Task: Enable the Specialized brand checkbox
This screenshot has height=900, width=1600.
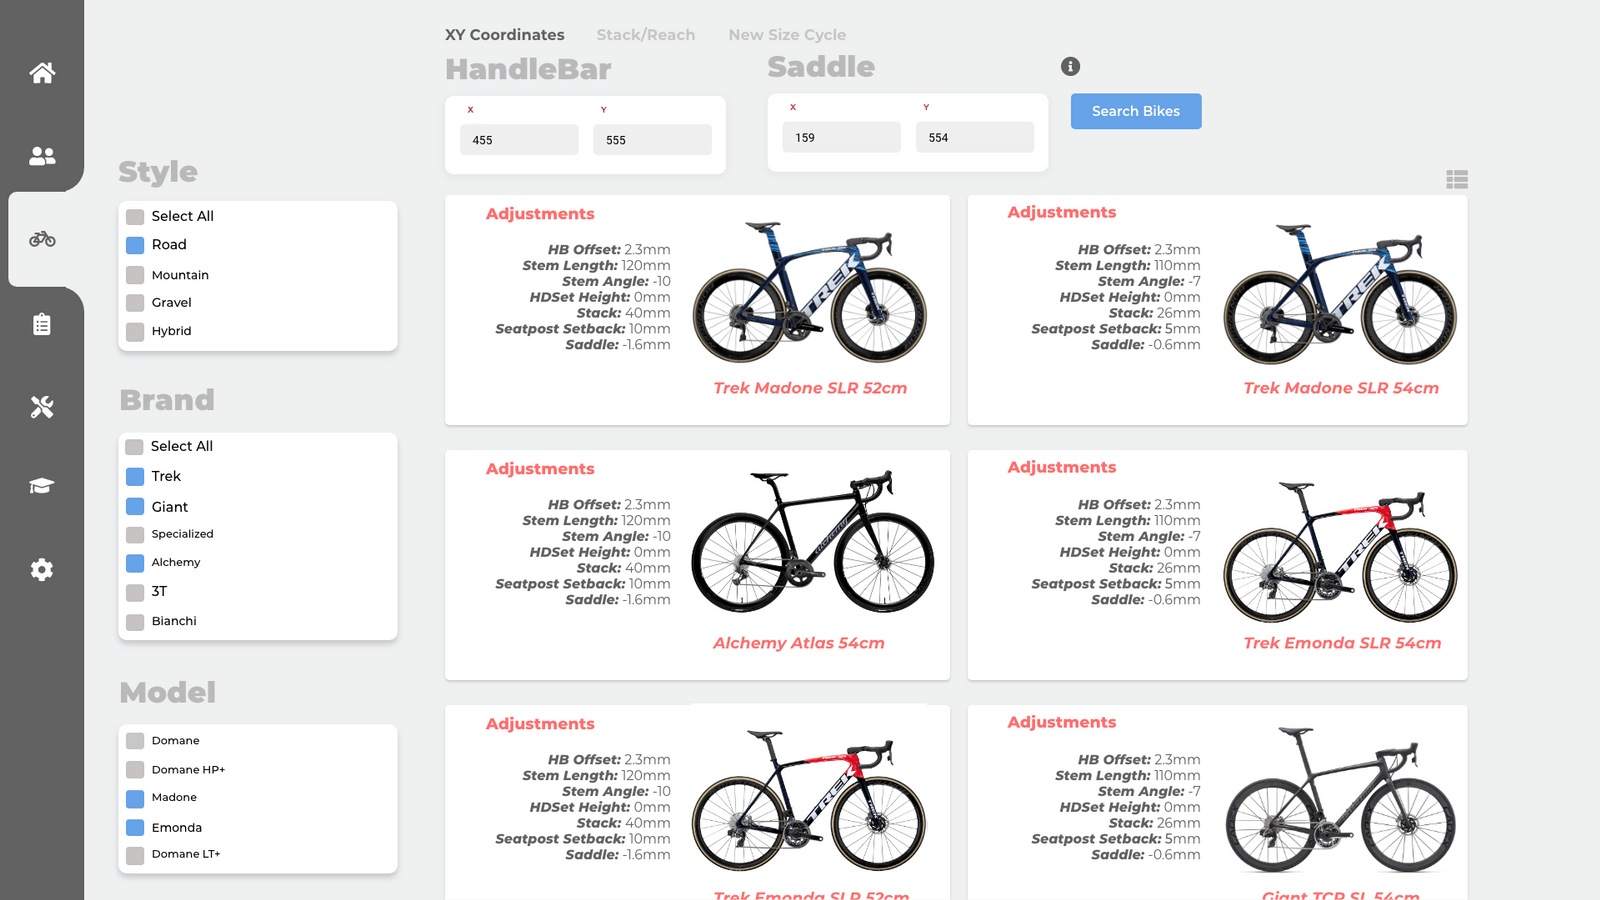Action: (134, 534)
